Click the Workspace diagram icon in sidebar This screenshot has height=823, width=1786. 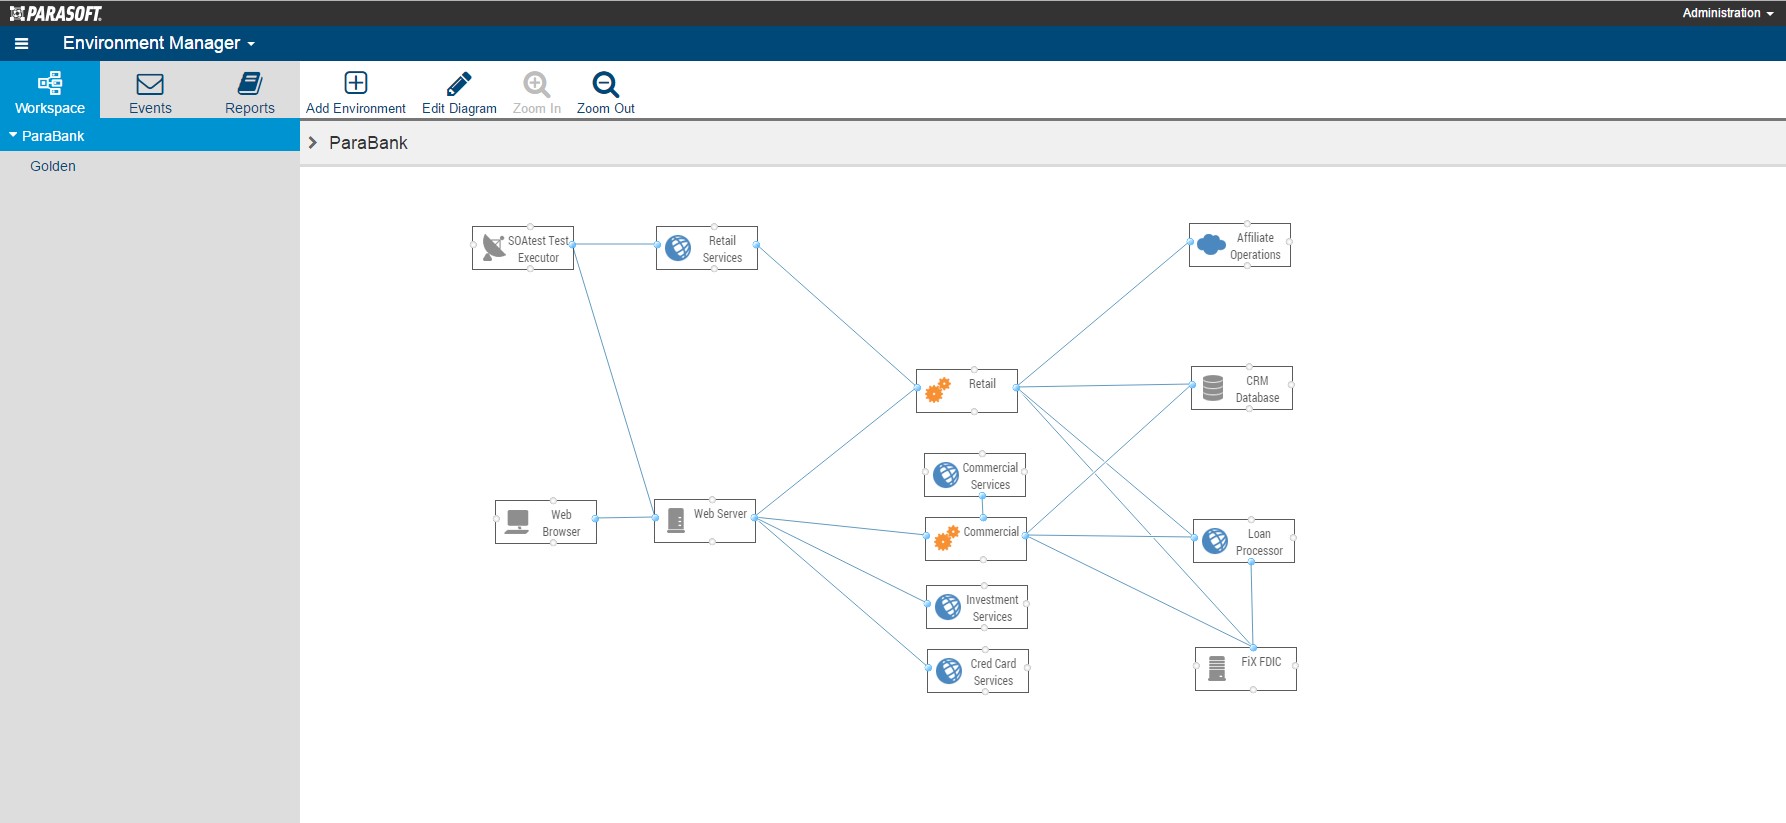tap(50, 83)
